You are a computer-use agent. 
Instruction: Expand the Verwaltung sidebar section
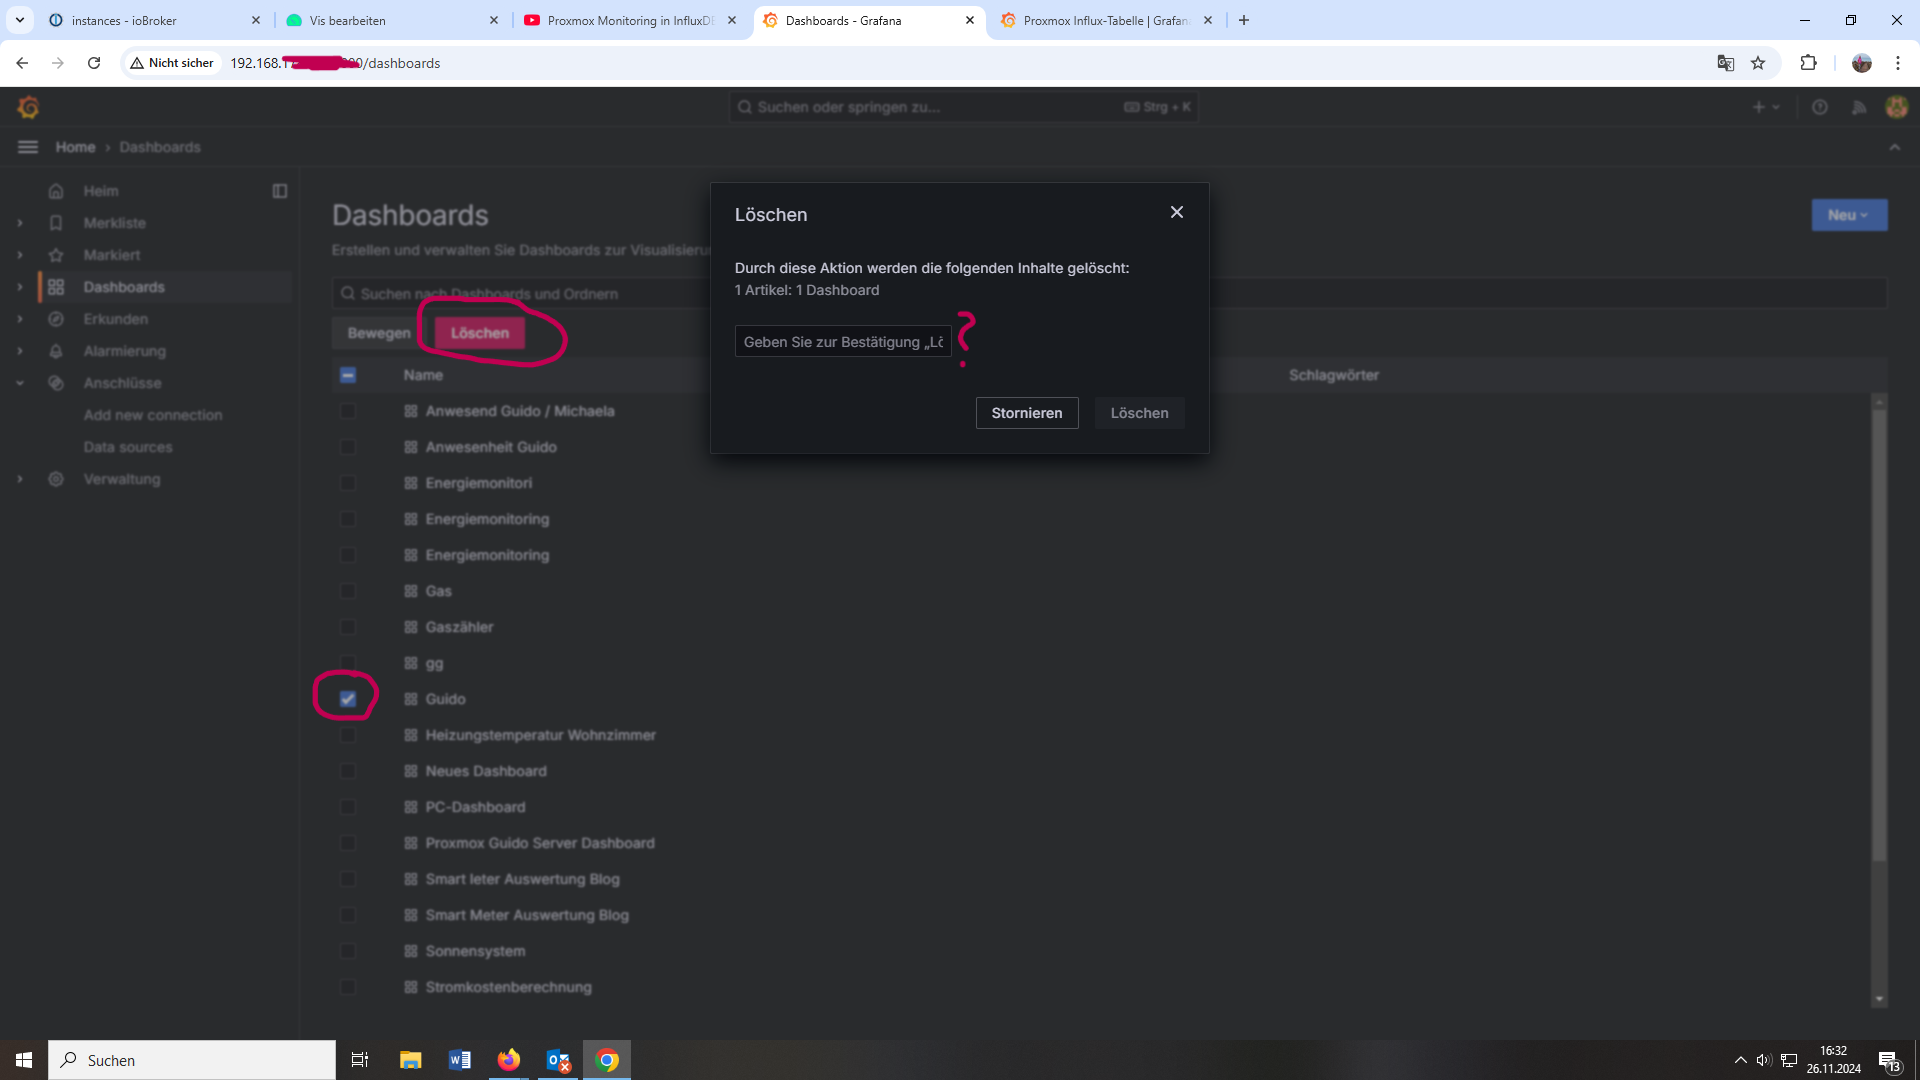pyautogui.click(x=20, y=479)
